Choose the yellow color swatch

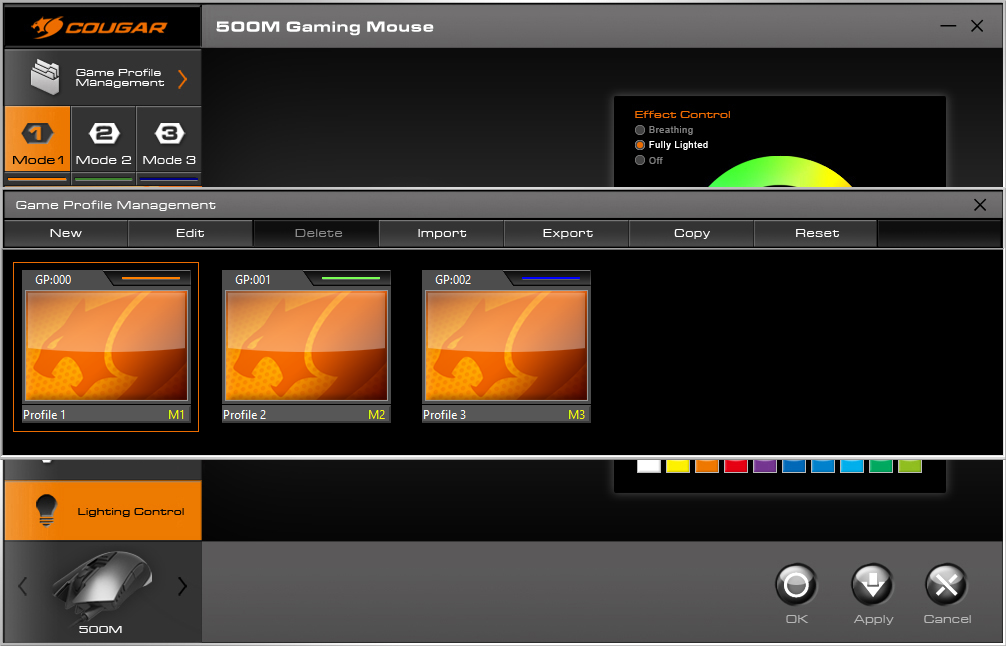(678, 466)
